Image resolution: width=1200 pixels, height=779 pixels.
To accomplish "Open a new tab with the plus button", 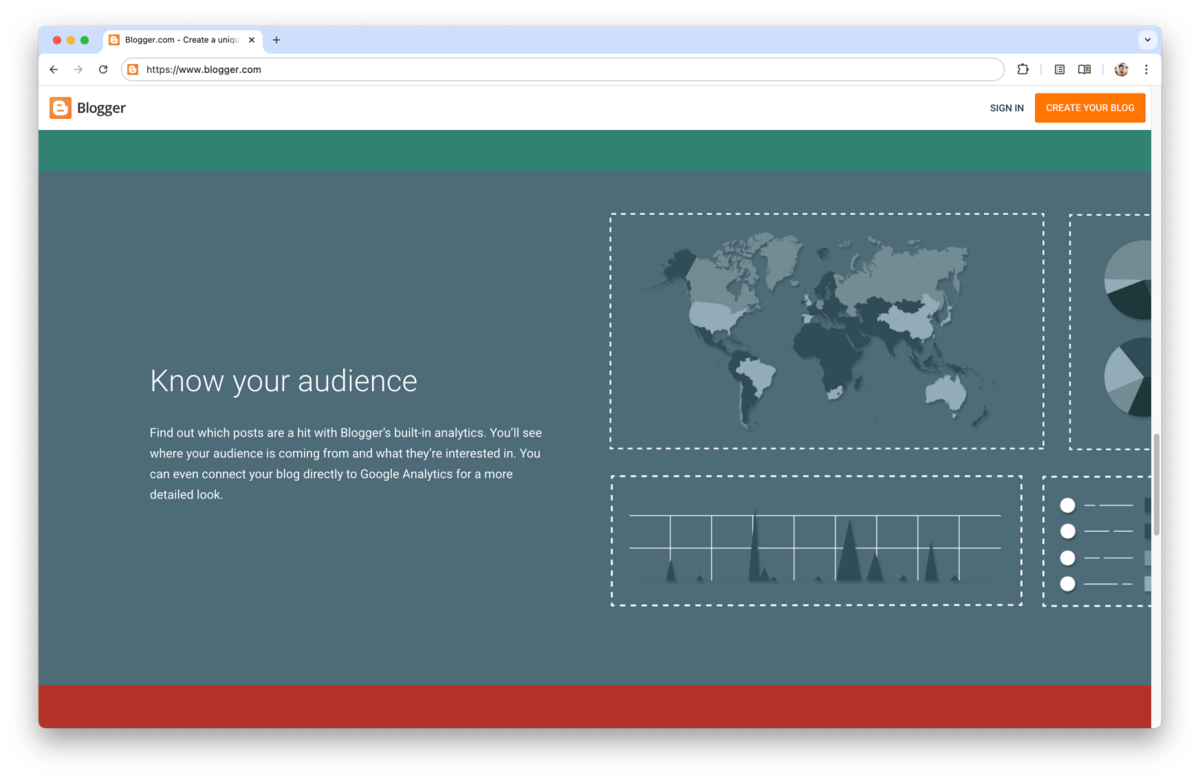I will click(x=275, y=39).
